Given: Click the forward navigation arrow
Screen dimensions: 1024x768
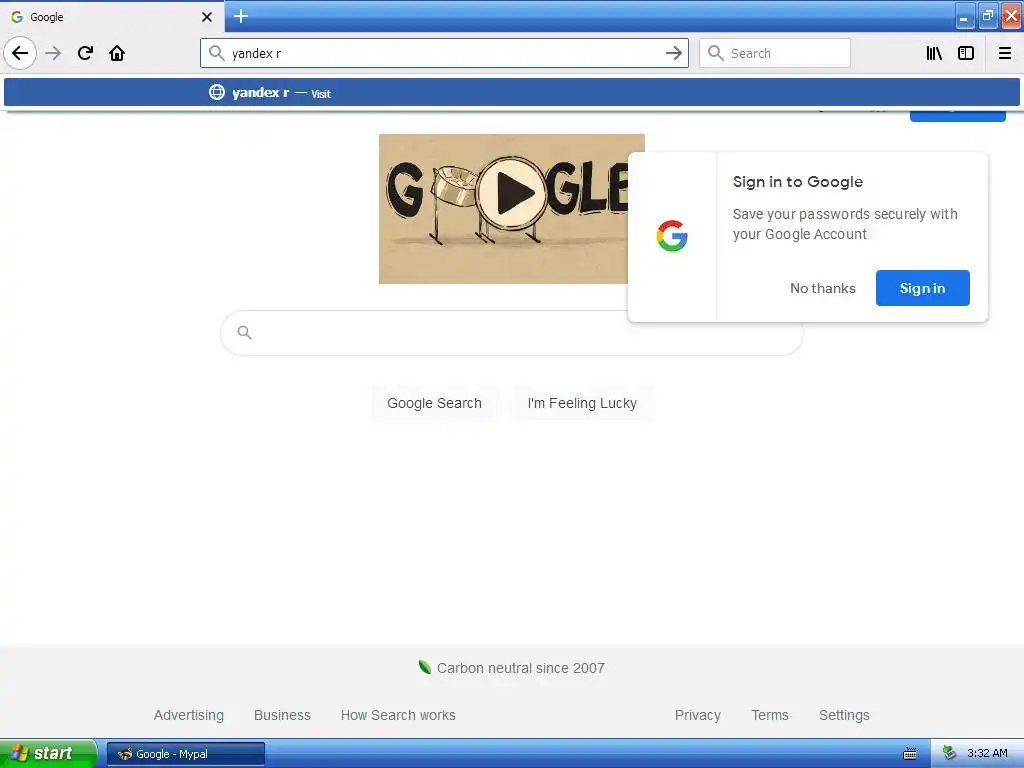Looking at the screenshot, I should click(x=53, y=53).
